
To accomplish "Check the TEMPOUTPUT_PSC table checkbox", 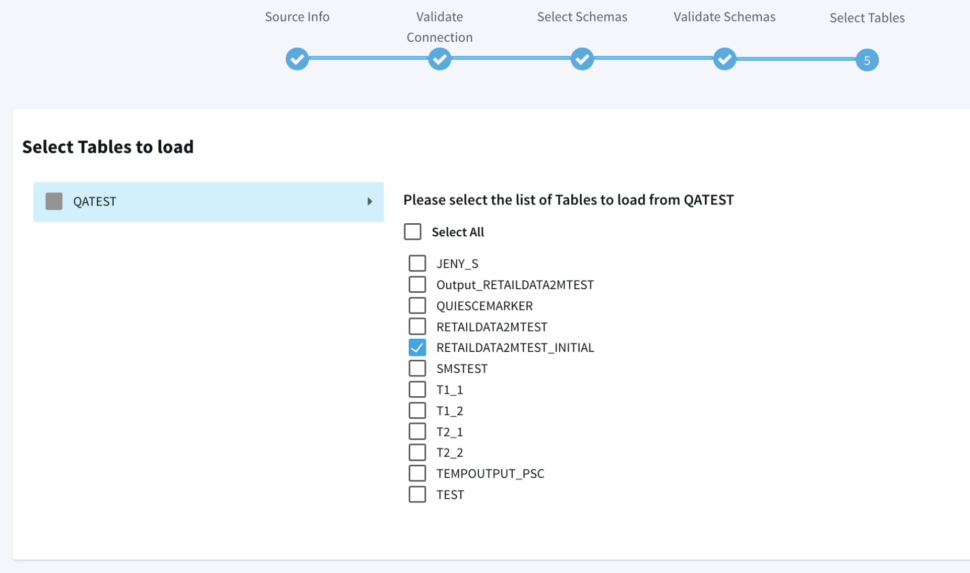I will click(x=417, y=474).
